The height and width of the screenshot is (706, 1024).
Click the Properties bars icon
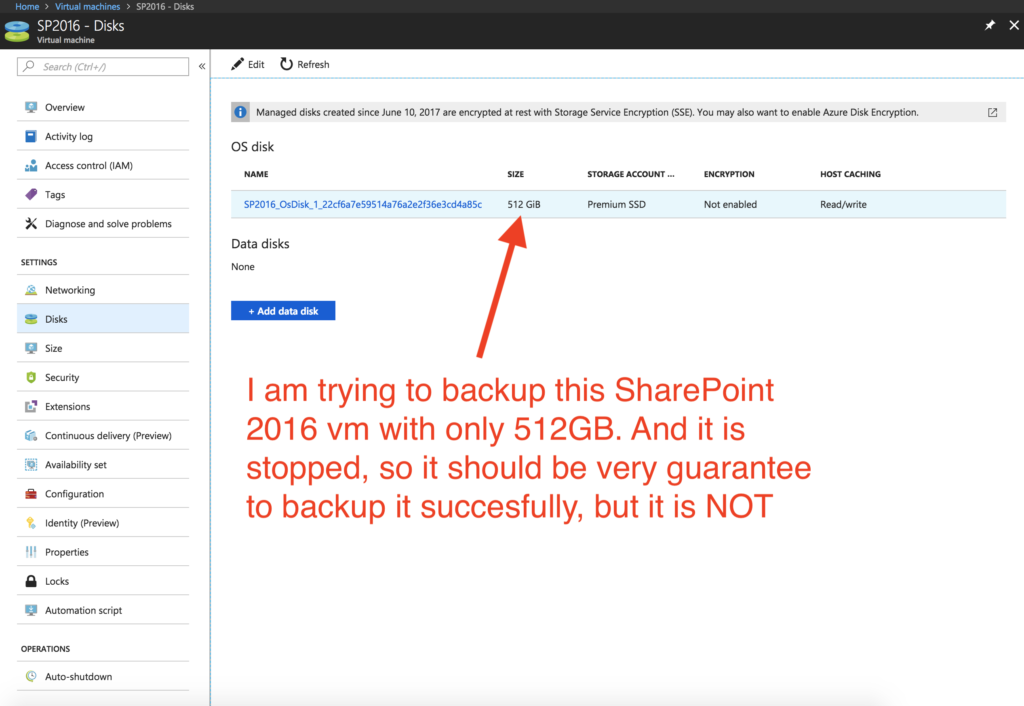click(x=31, y=552)
